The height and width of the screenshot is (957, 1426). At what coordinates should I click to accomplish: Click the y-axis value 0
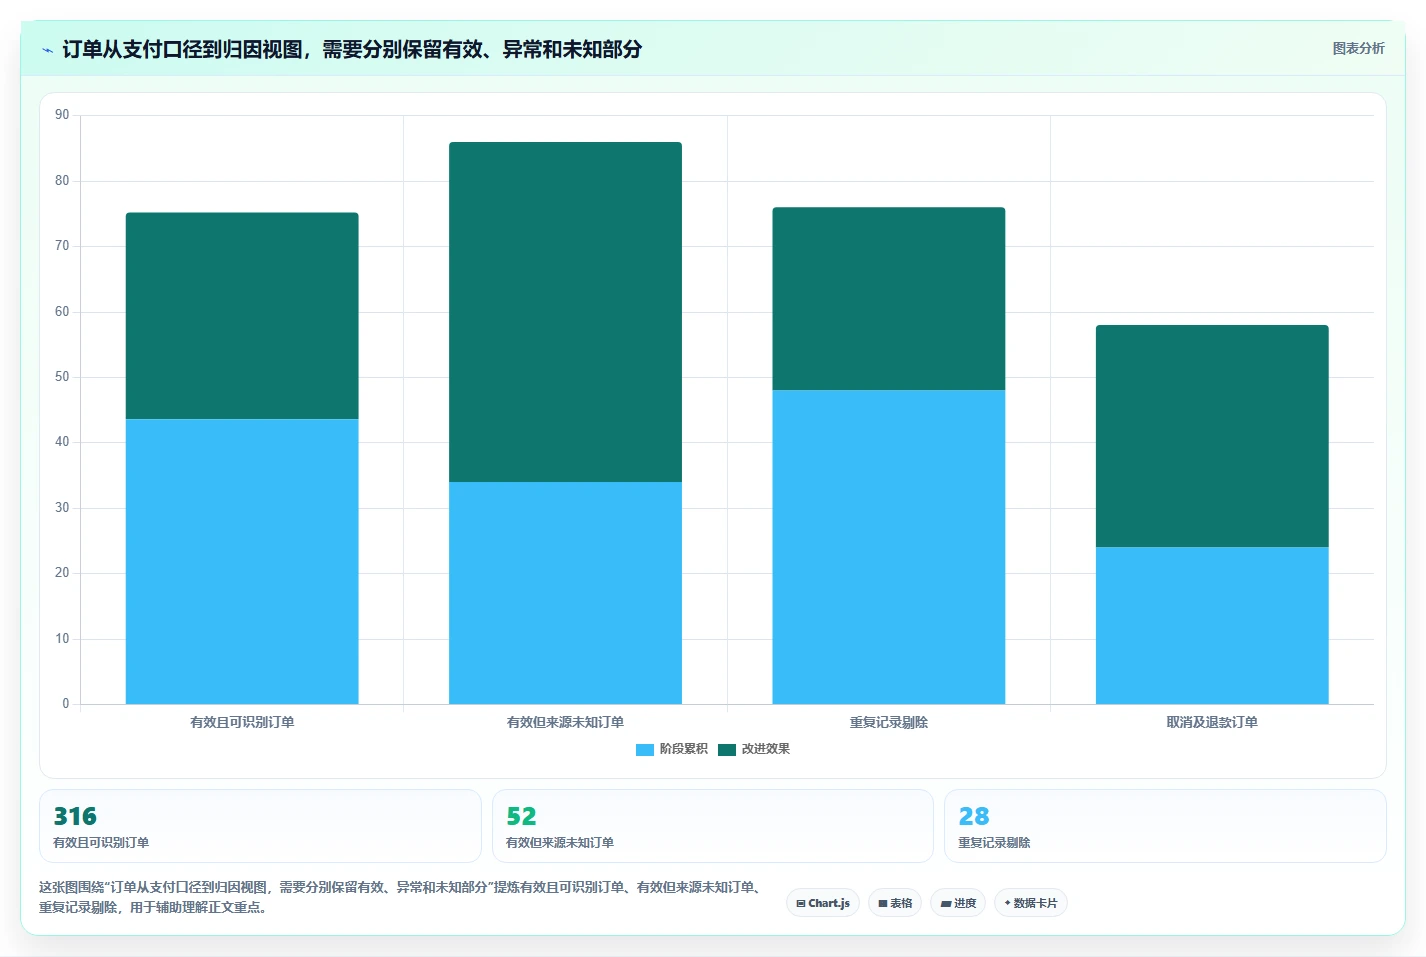click(66, 704)
